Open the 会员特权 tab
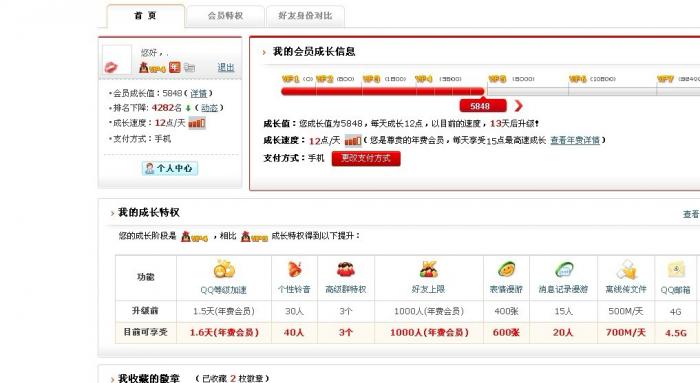Image resolution: width=700 pixels, height=383 pixels. pyautogui.click(x=225, y=16)
